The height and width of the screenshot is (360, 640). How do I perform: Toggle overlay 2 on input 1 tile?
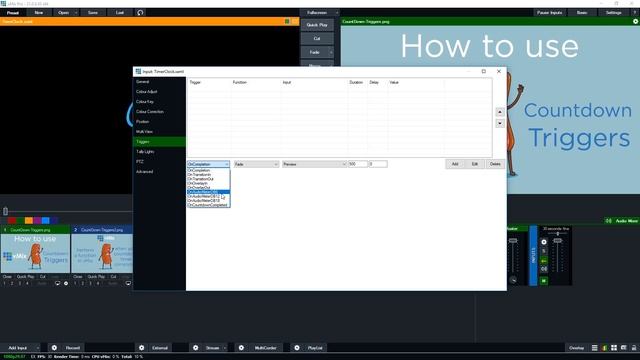click(x=12, y=283)
